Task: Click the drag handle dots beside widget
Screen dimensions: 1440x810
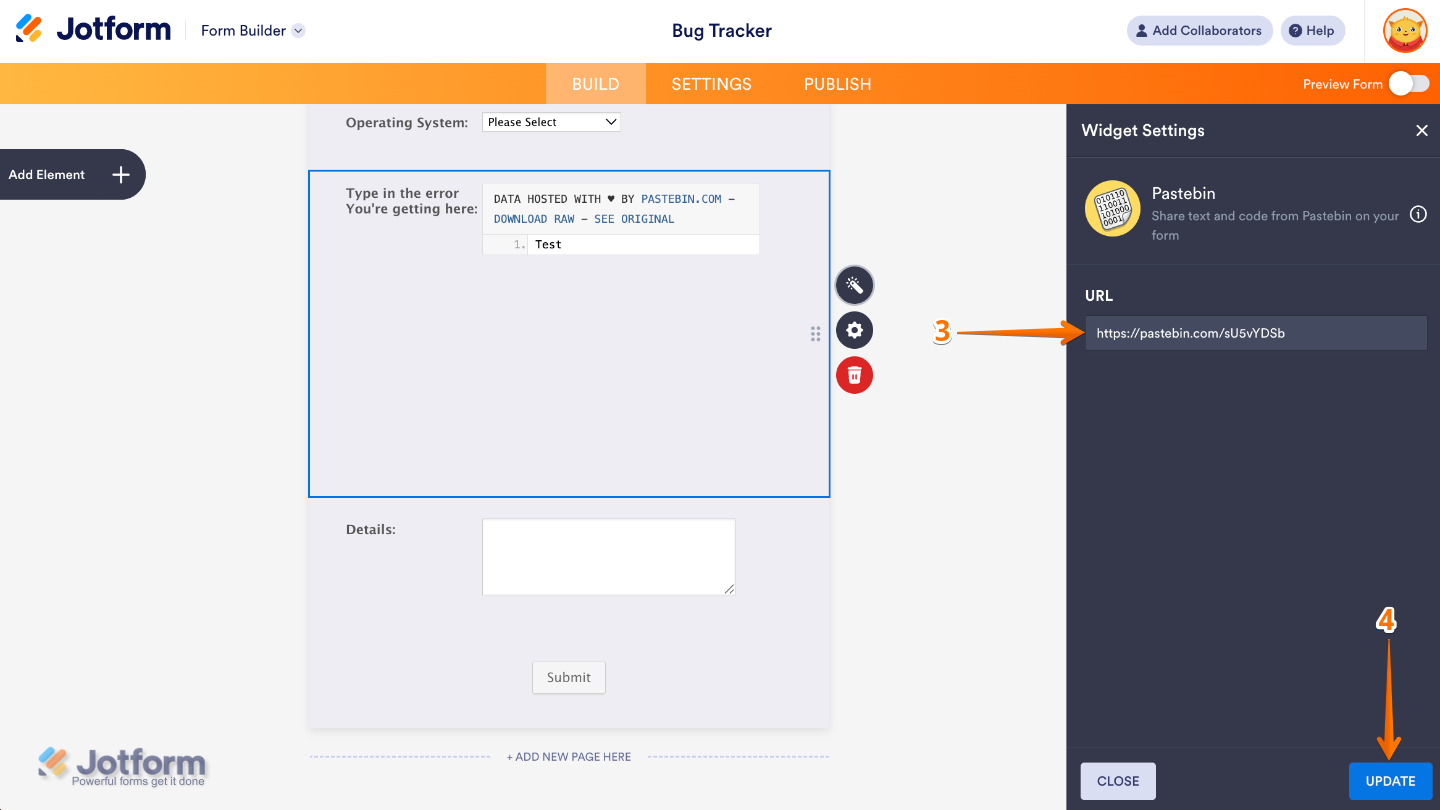Action: (x=815, y=334)
